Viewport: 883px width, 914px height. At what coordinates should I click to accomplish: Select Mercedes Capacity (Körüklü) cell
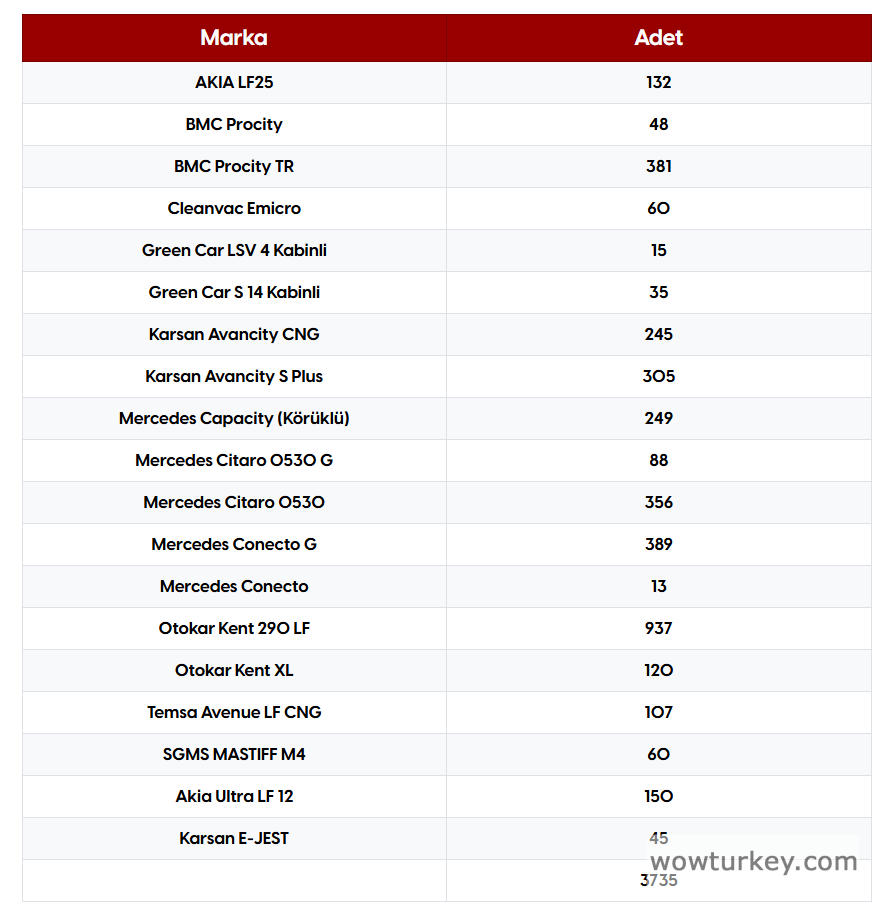234,418
